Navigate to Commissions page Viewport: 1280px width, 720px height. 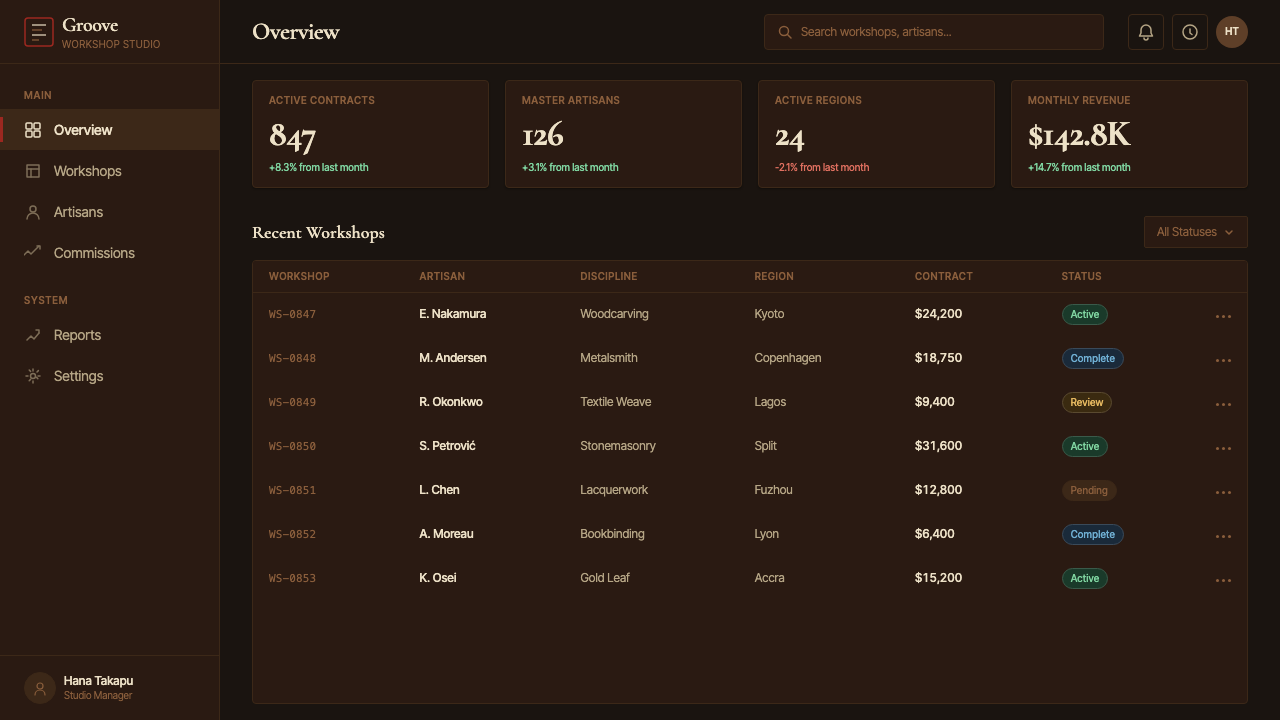pyautogui.click(x=110, y=253)
